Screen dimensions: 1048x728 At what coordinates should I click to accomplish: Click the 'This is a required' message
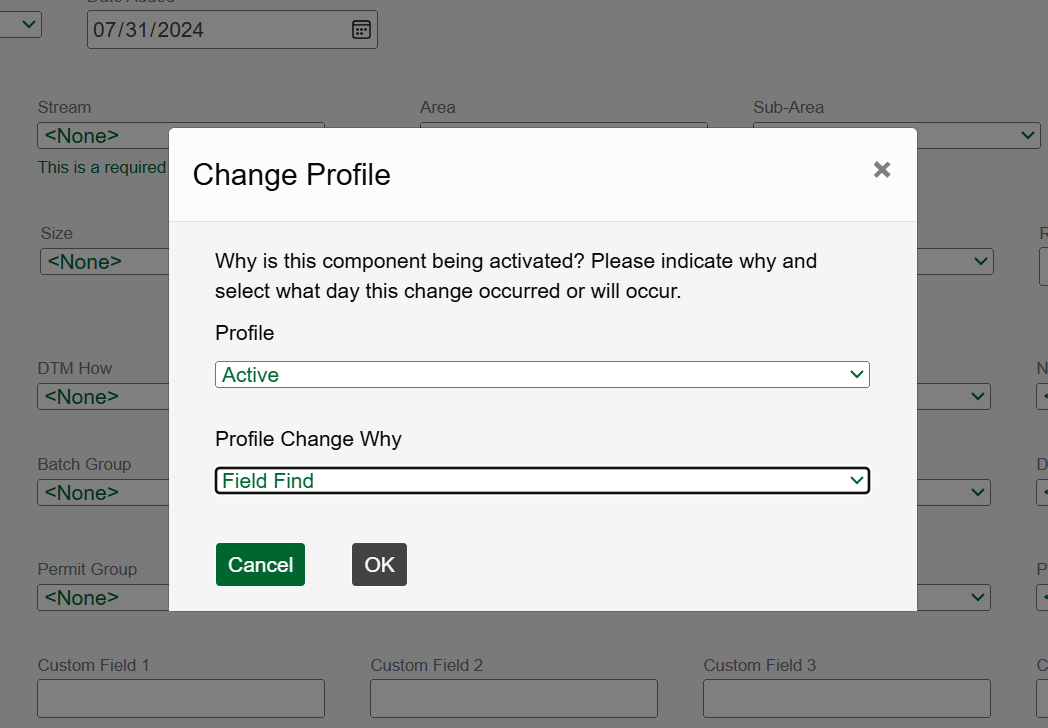pyautogui.click(x=102, y=167)
